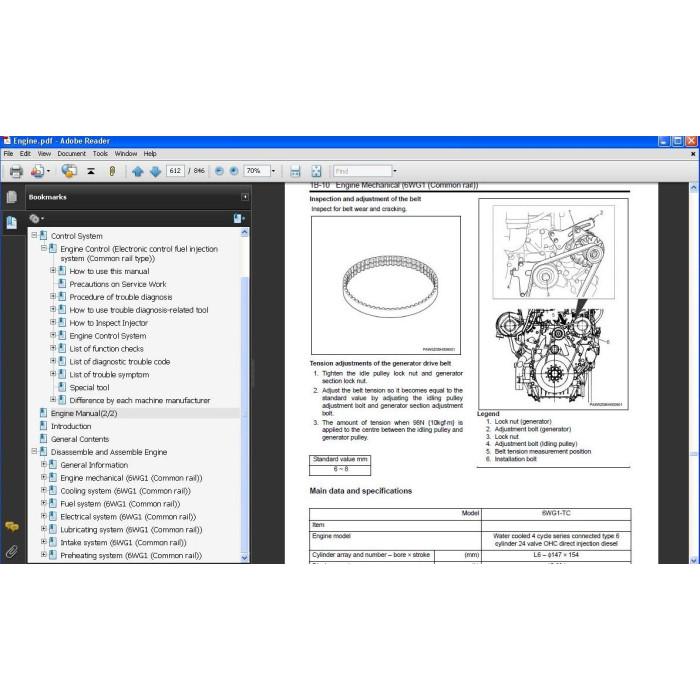700x700 pixels.
Task: Expand Cooling system (6WG1) bookmark
Action: [44, 490]
